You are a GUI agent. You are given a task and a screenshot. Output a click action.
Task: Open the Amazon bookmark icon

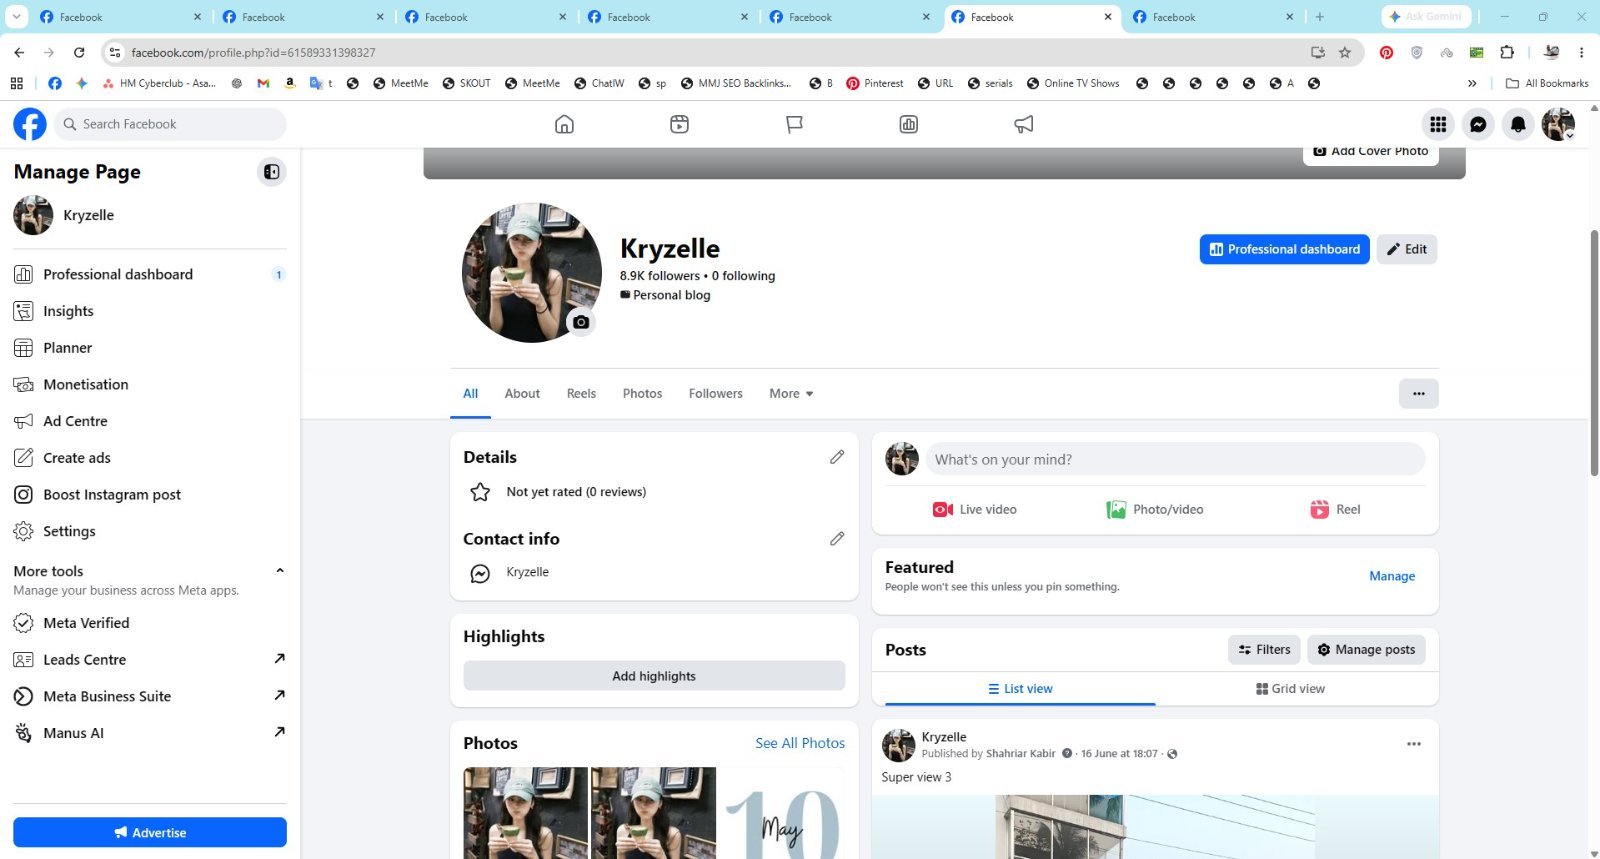pos(290,83)
